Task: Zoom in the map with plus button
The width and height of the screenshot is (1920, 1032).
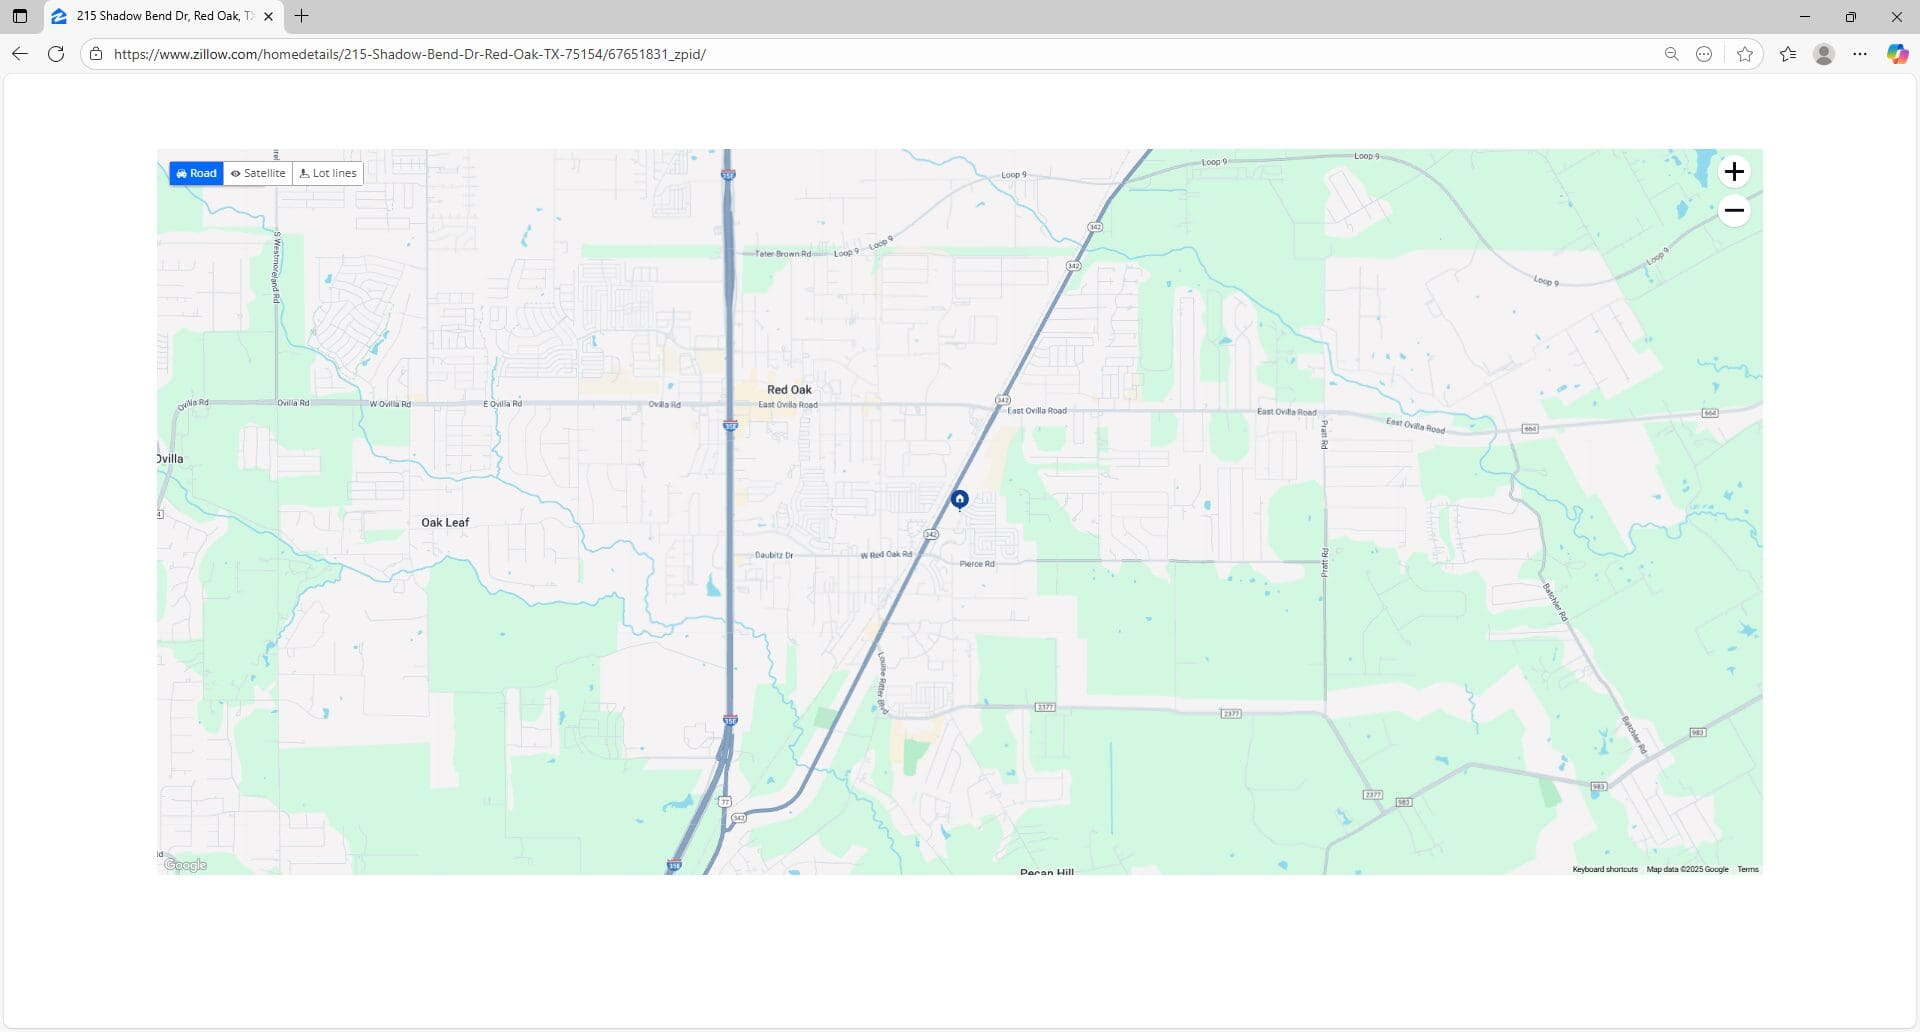Action: [1733, 172]
